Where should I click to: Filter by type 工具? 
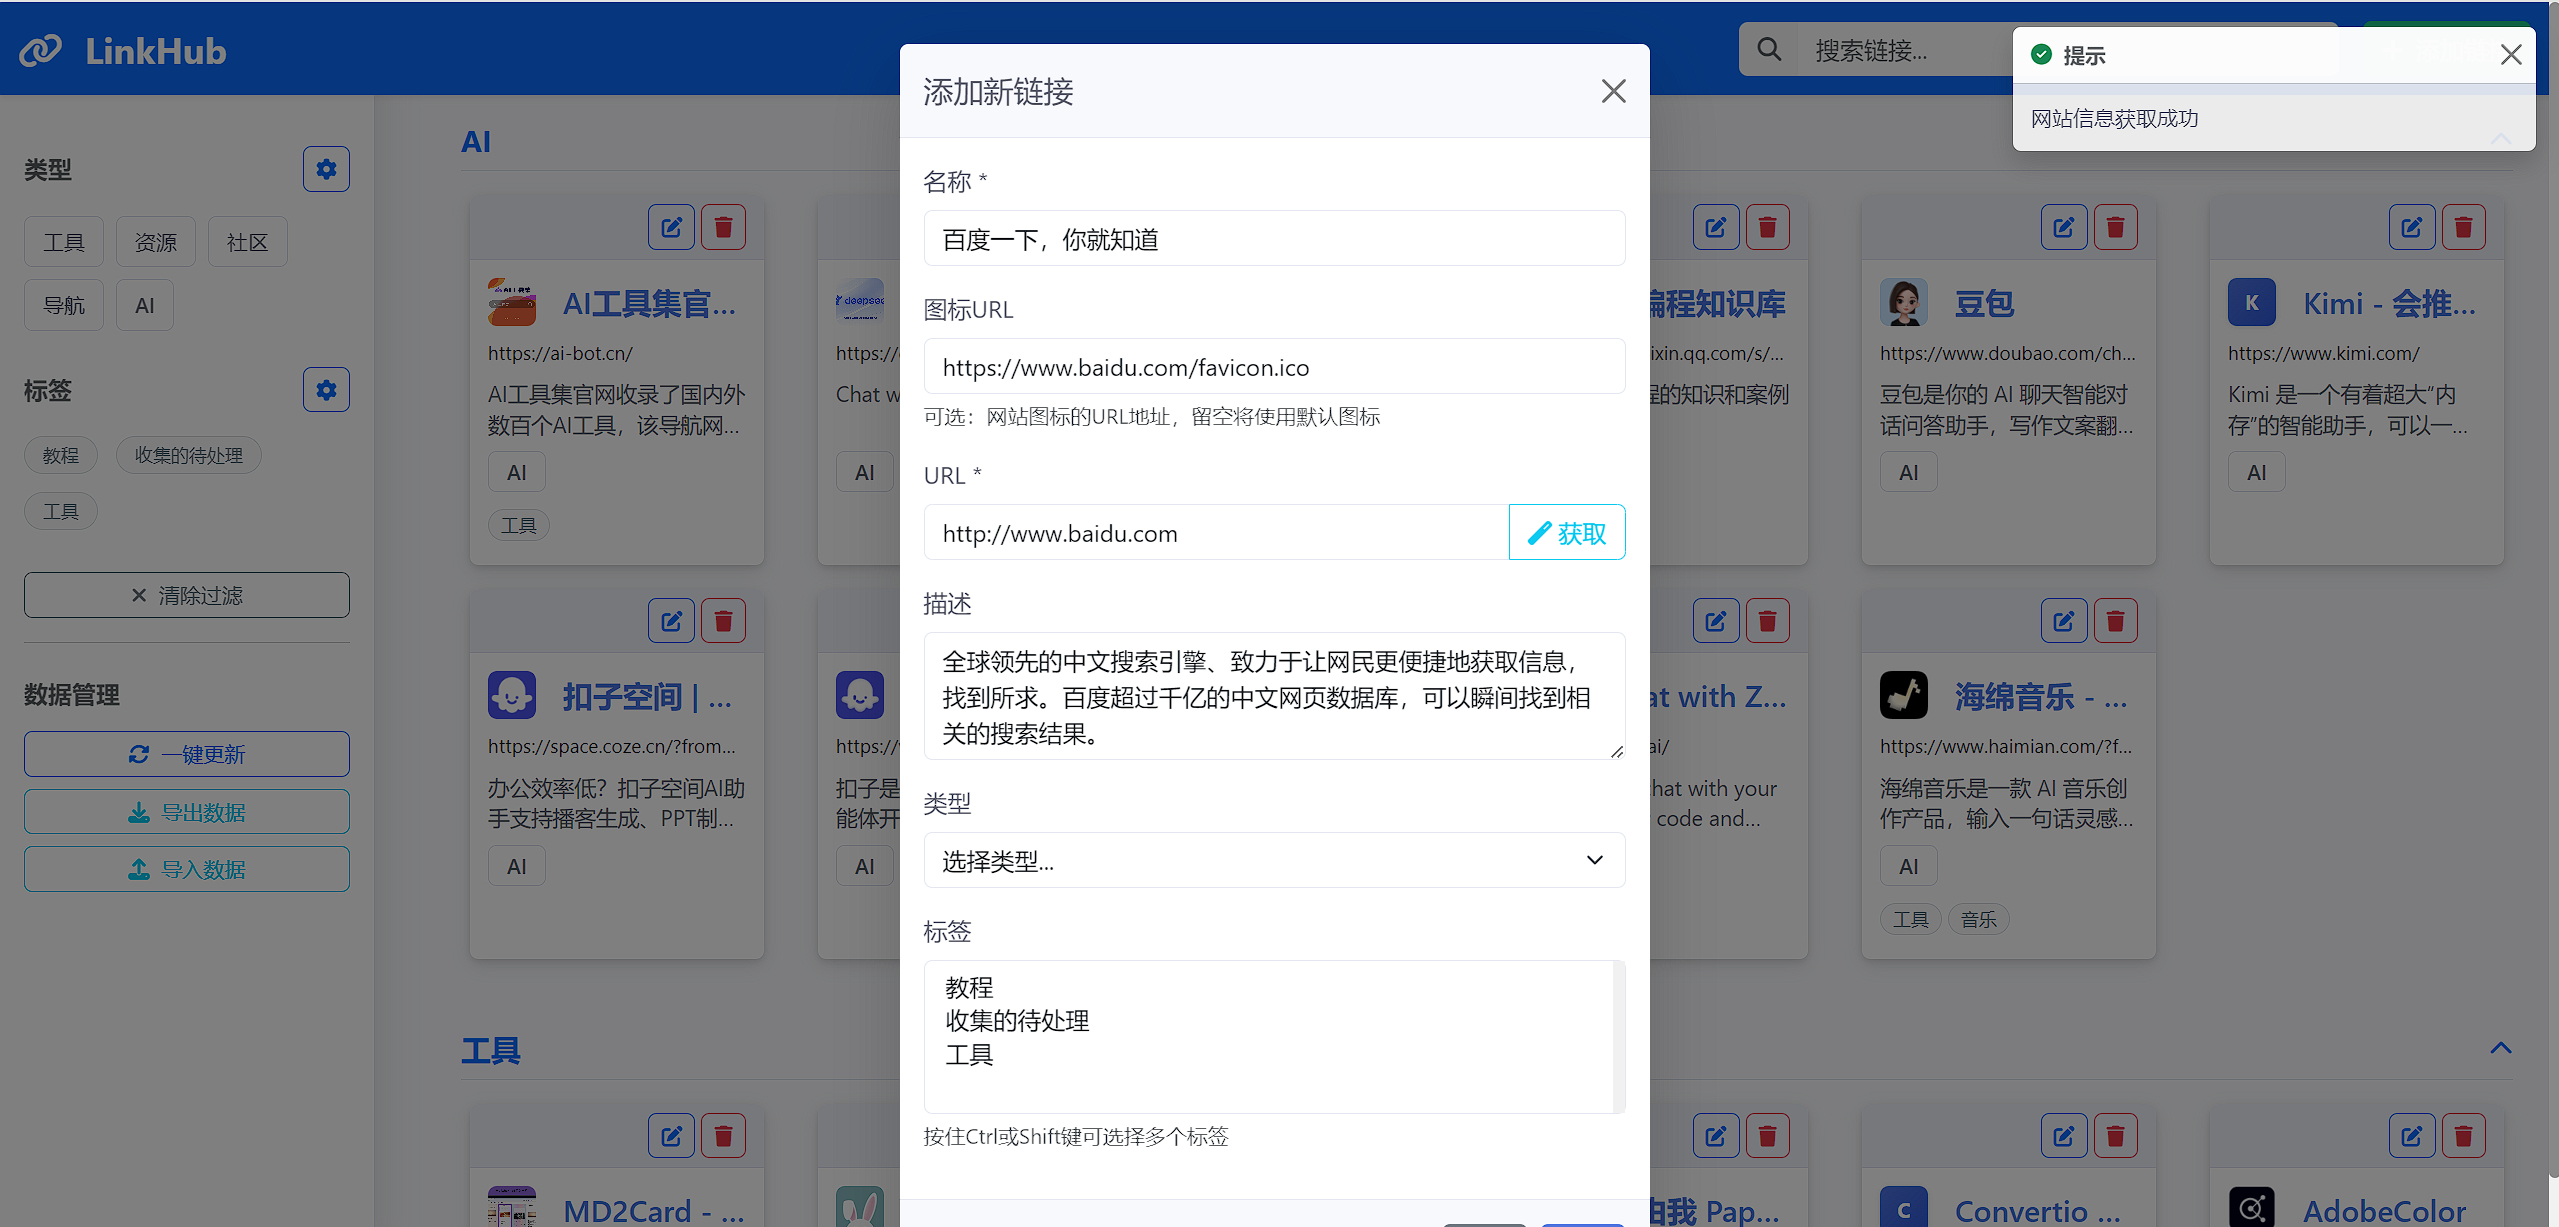coord(64,242)
